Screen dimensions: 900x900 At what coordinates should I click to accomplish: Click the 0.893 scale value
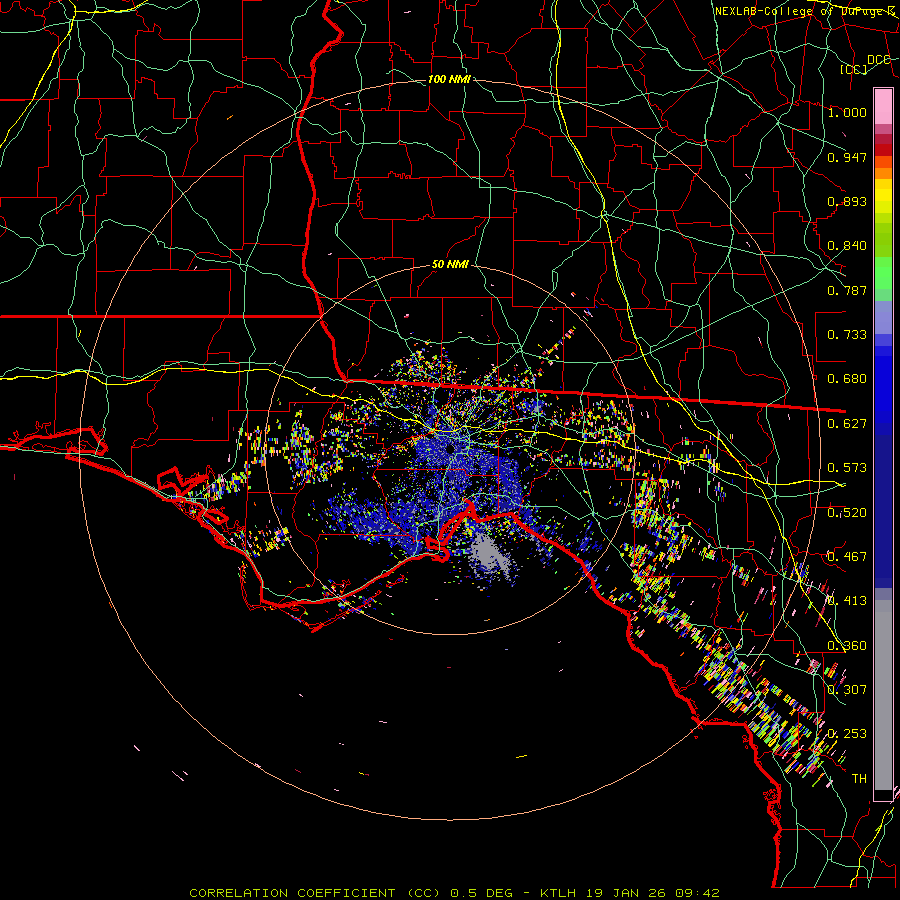(x=847, y=201)
